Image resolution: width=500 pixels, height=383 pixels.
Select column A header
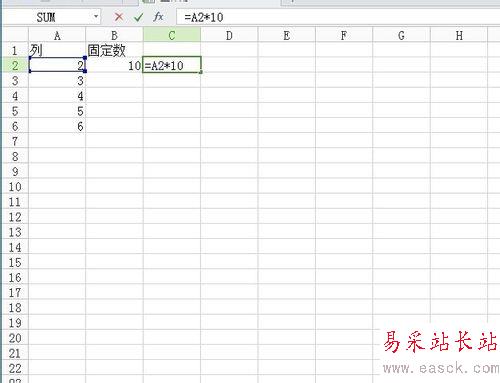57,35
